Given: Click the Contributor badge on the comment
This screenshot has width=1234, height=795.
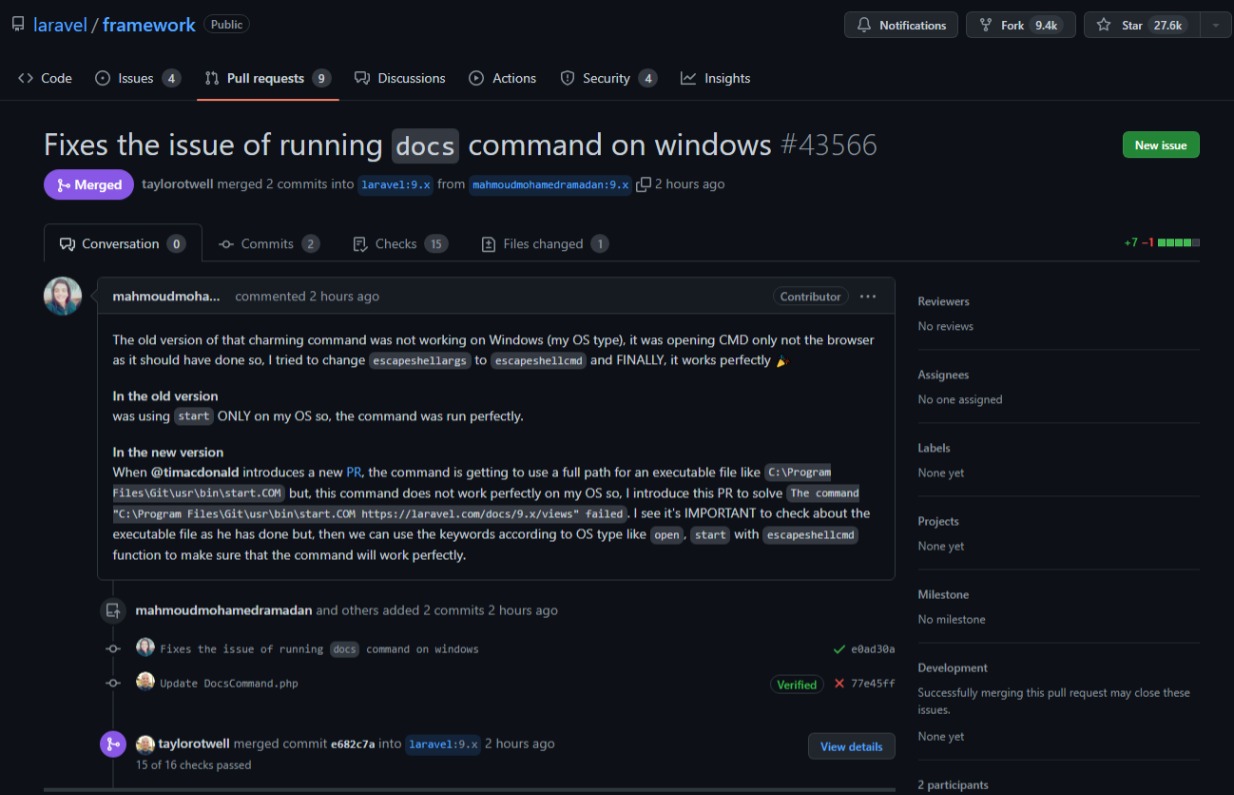Looking at the screenshot, I should (x=810, y=296).
